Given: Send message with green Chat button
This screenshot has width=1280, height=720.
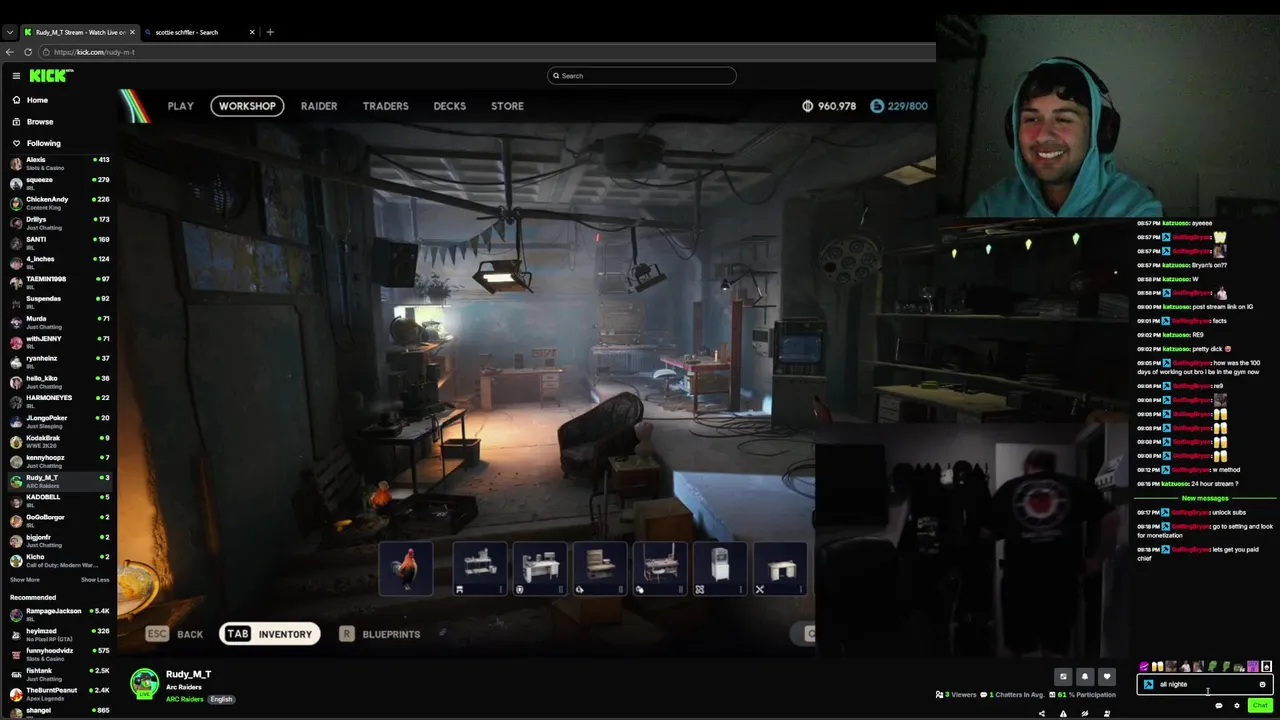Looking at the screenshot, I should coord(1259,706).
